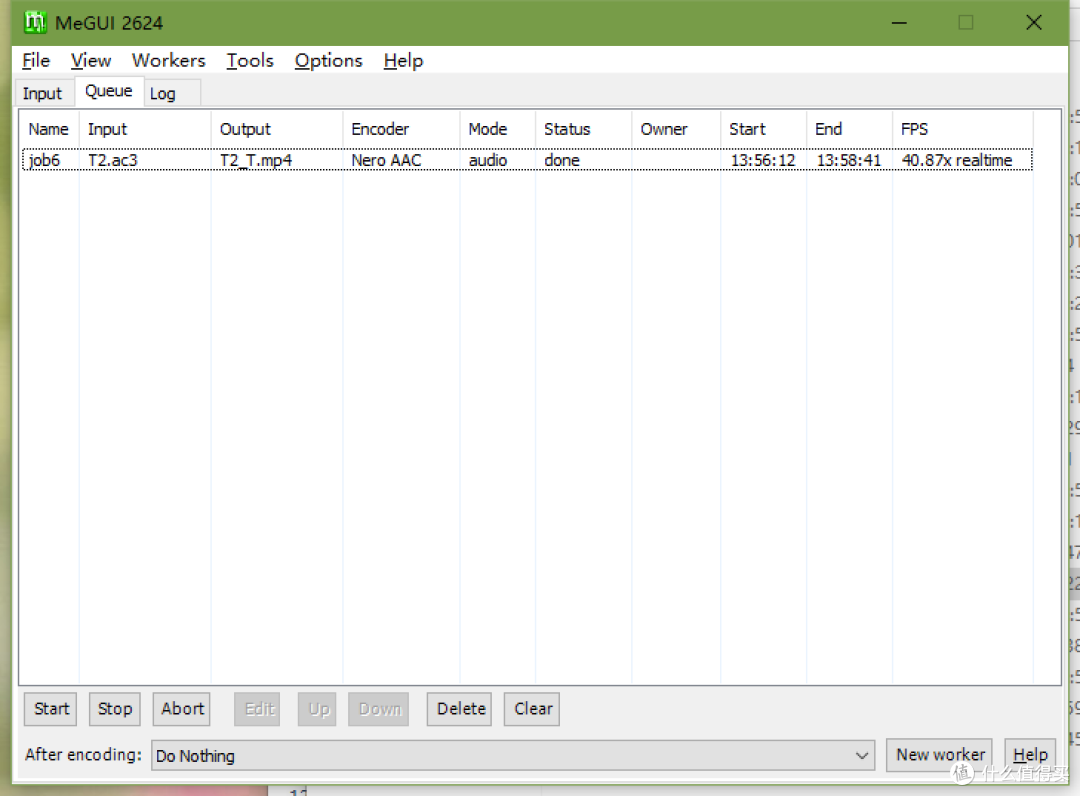
Task: Sort queue by Name column header
Action: coord(49,129)
